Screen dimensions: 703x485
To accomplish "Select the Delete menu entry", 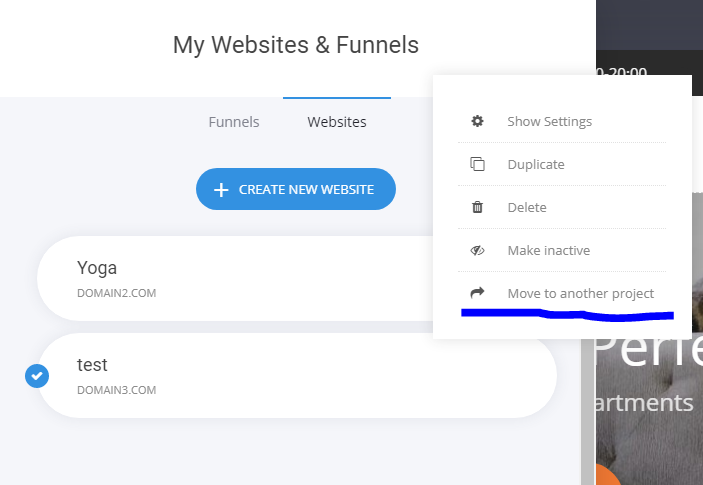I will point(527,207).
